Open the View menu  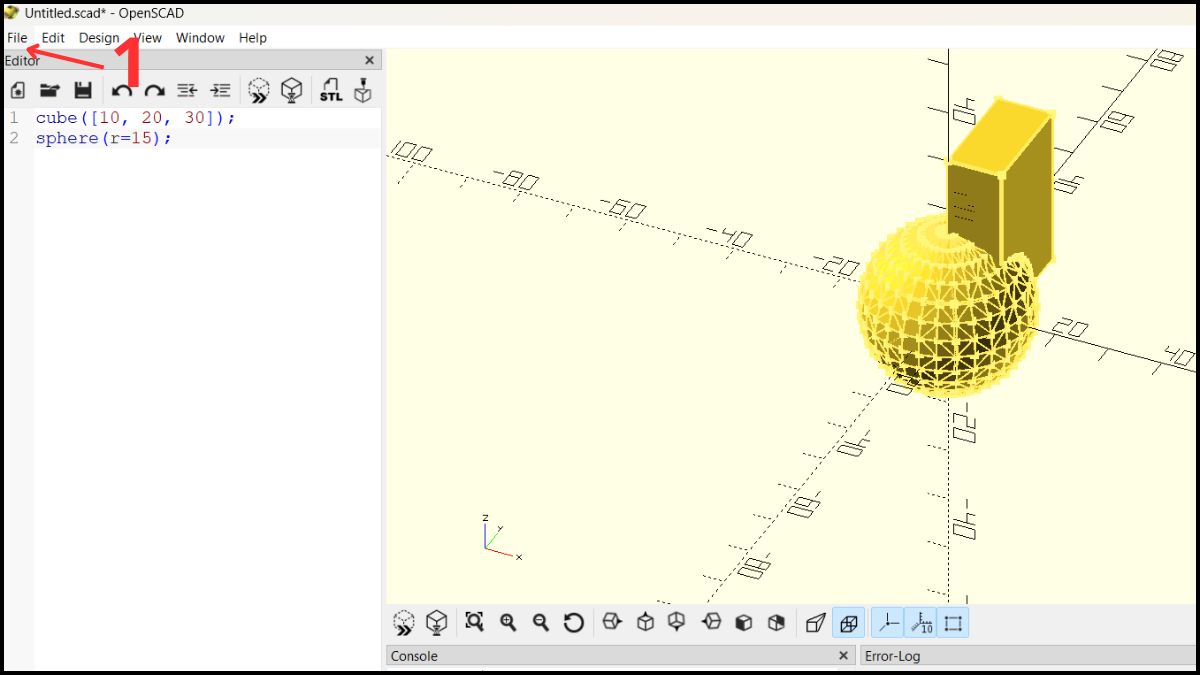147,38
